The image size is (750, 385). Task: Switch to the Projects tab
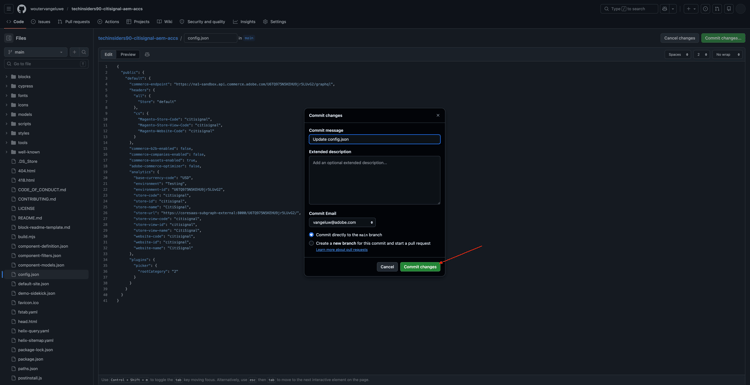pyautogui.click(x=138, y=22)
